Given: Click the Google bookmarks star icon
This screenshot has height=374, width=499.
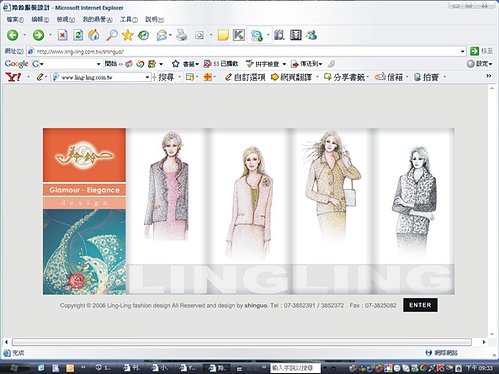Looking at the screenshot, I should (176, 64).
